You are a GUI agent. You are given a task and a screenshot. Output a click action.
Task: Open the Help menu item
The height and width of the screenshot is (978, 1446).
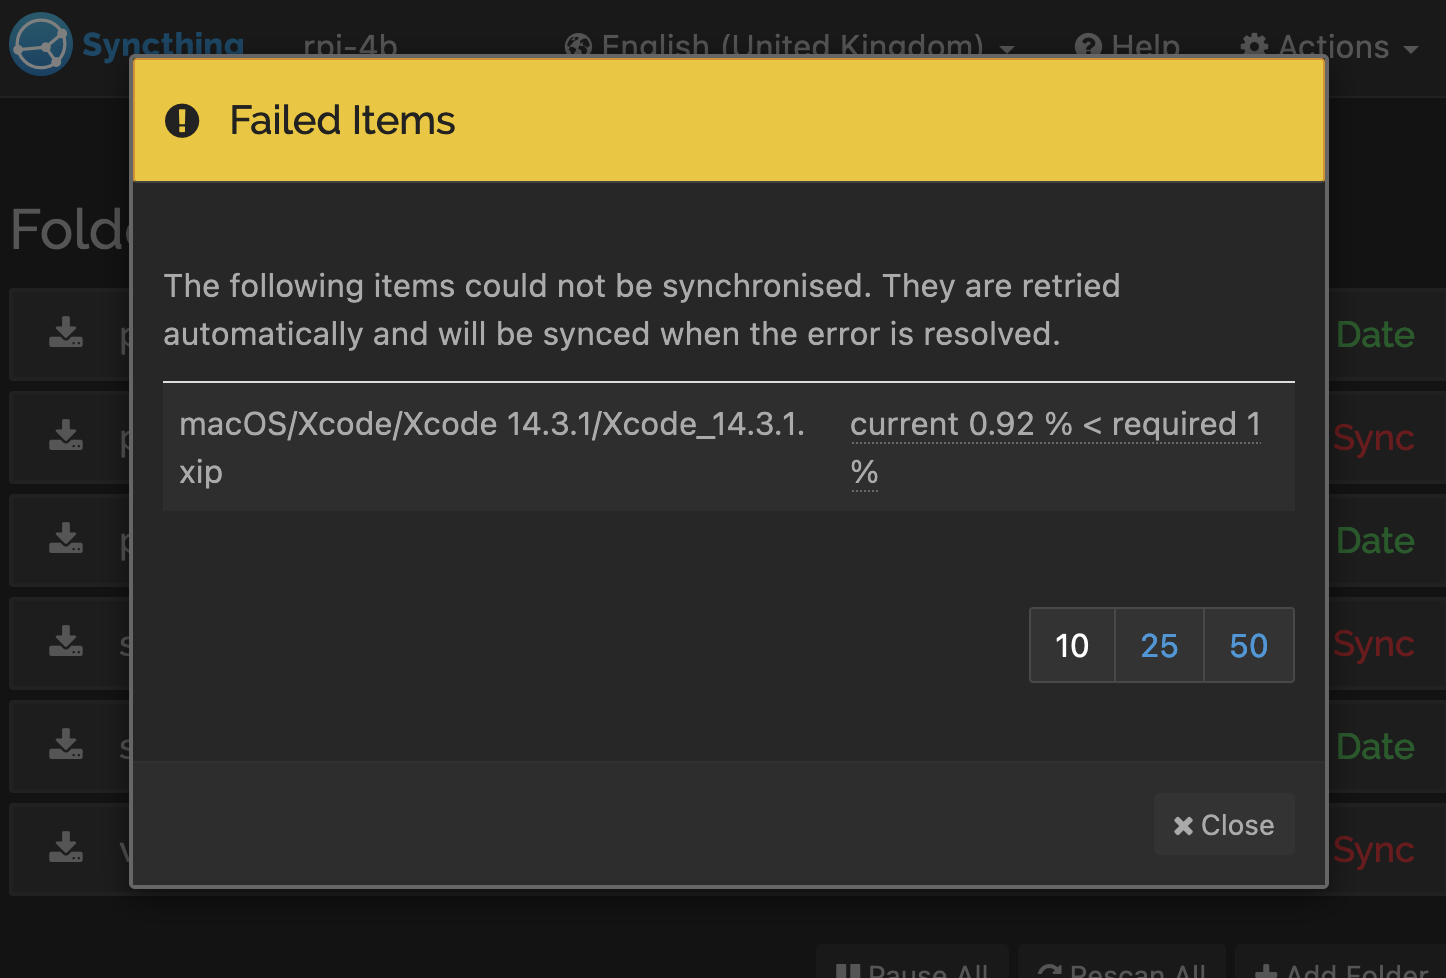1127,47
